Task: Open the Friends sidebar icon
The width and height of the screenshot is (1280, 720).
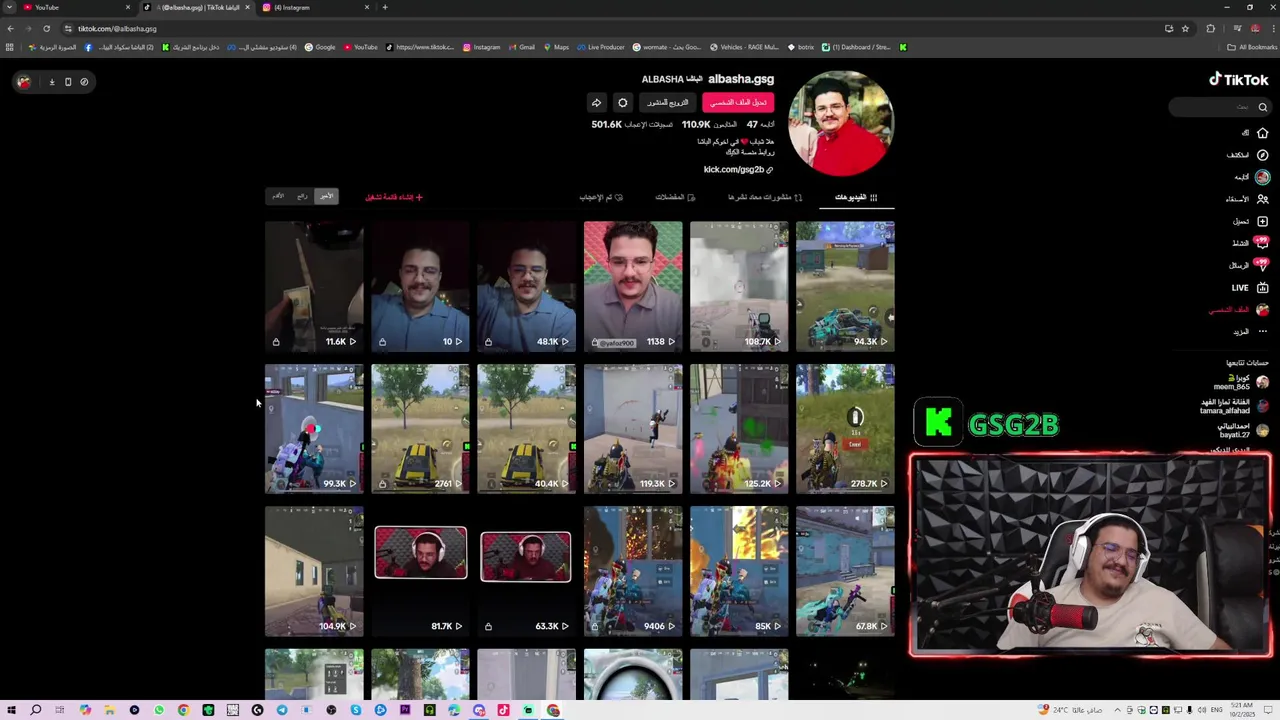Action: pyautogui.click(x=1262, y=199)
